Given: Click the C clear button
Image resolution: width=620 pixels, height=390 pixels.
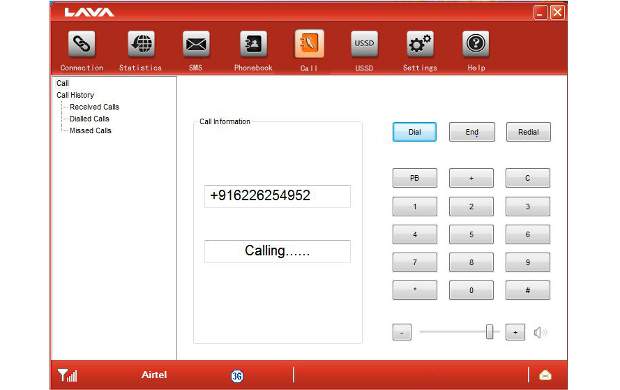Looking at the screenshot, I should 527,178.
